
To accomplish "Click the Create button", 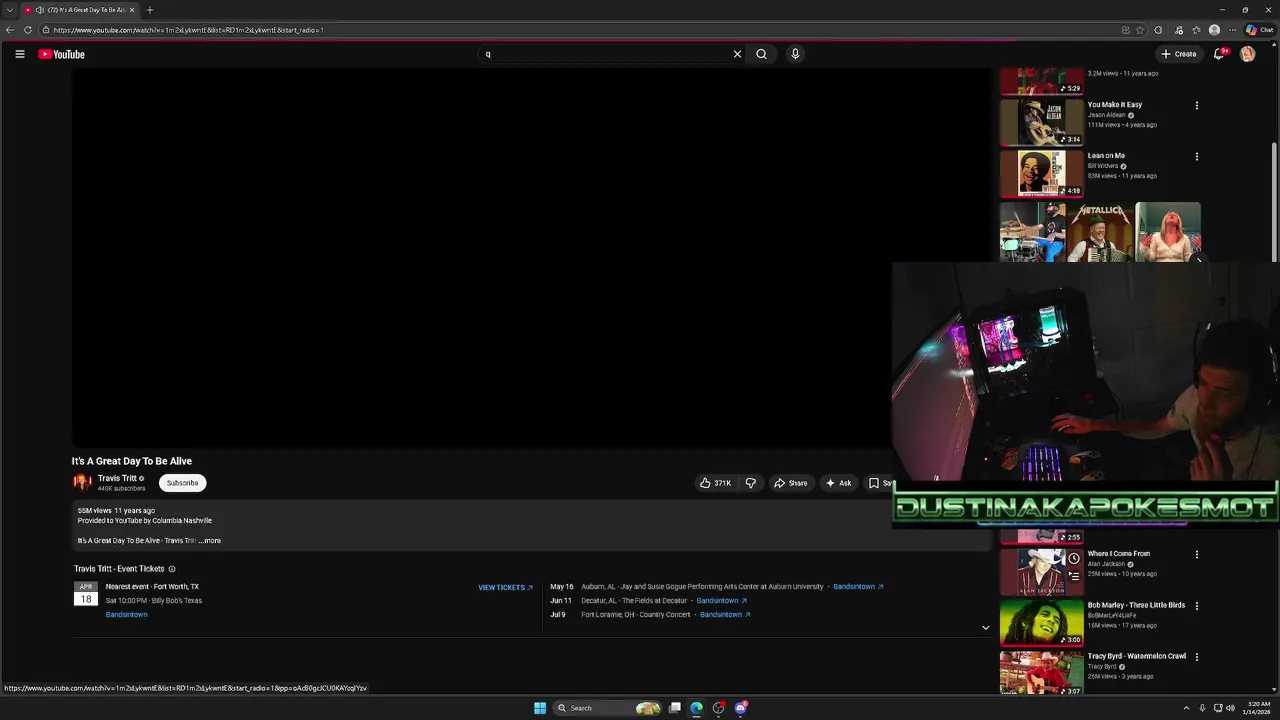I will pos(1178,54).
